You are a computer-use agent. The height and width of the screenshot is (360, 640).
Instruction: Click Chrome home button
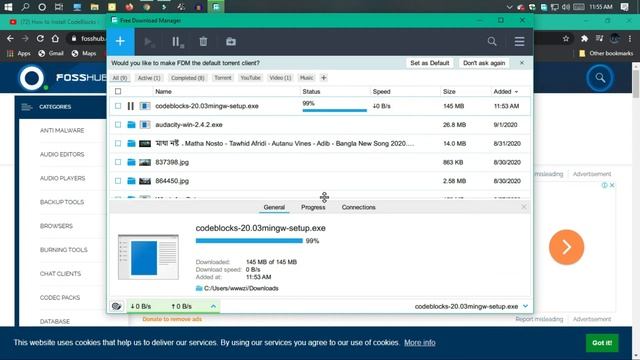point(55,38)
